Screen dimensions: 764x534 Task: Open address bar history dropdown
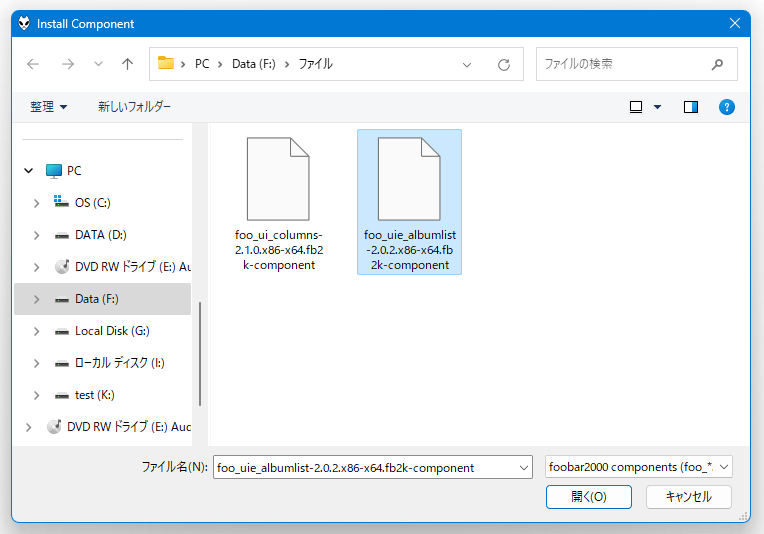pyautogui.click(x=467, y=64)
